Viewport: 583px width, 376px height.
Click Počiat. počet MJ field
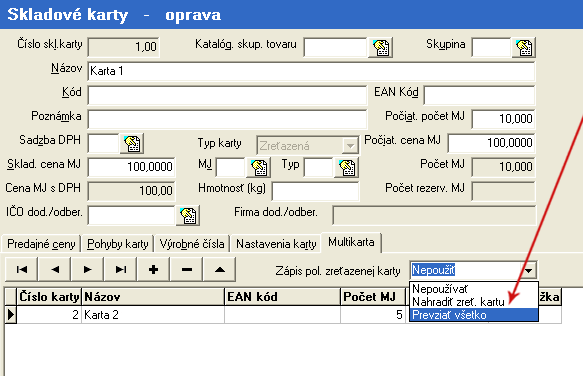pos(503,119)
